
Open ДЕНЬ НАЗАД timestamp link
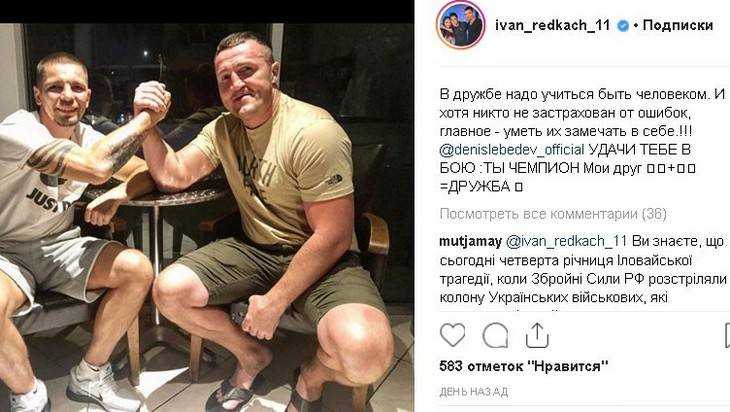tap(473, 392)
